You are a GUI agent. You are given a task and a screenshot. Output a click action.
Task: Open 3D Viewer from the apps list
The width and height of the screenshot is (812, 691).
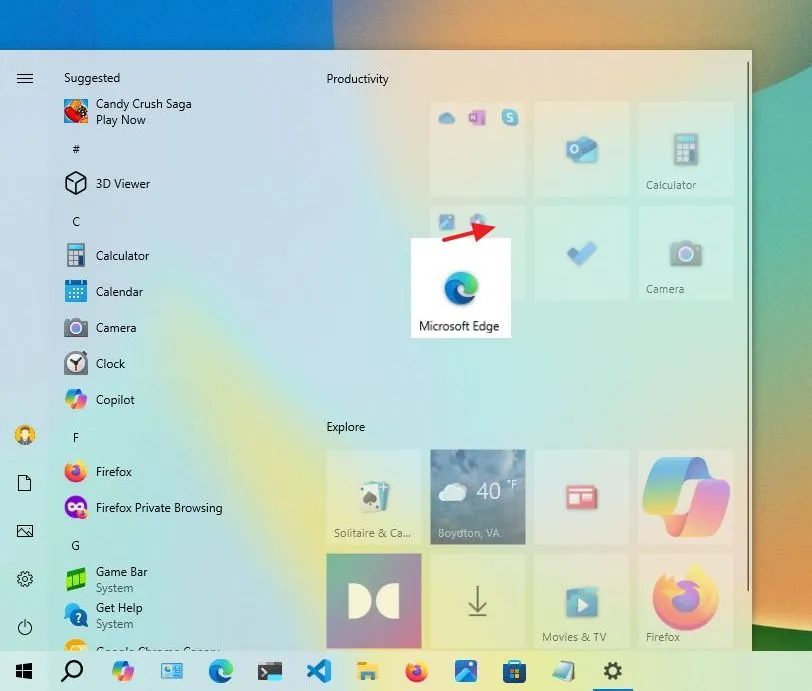pyautogui.click(x=120, y=183)
